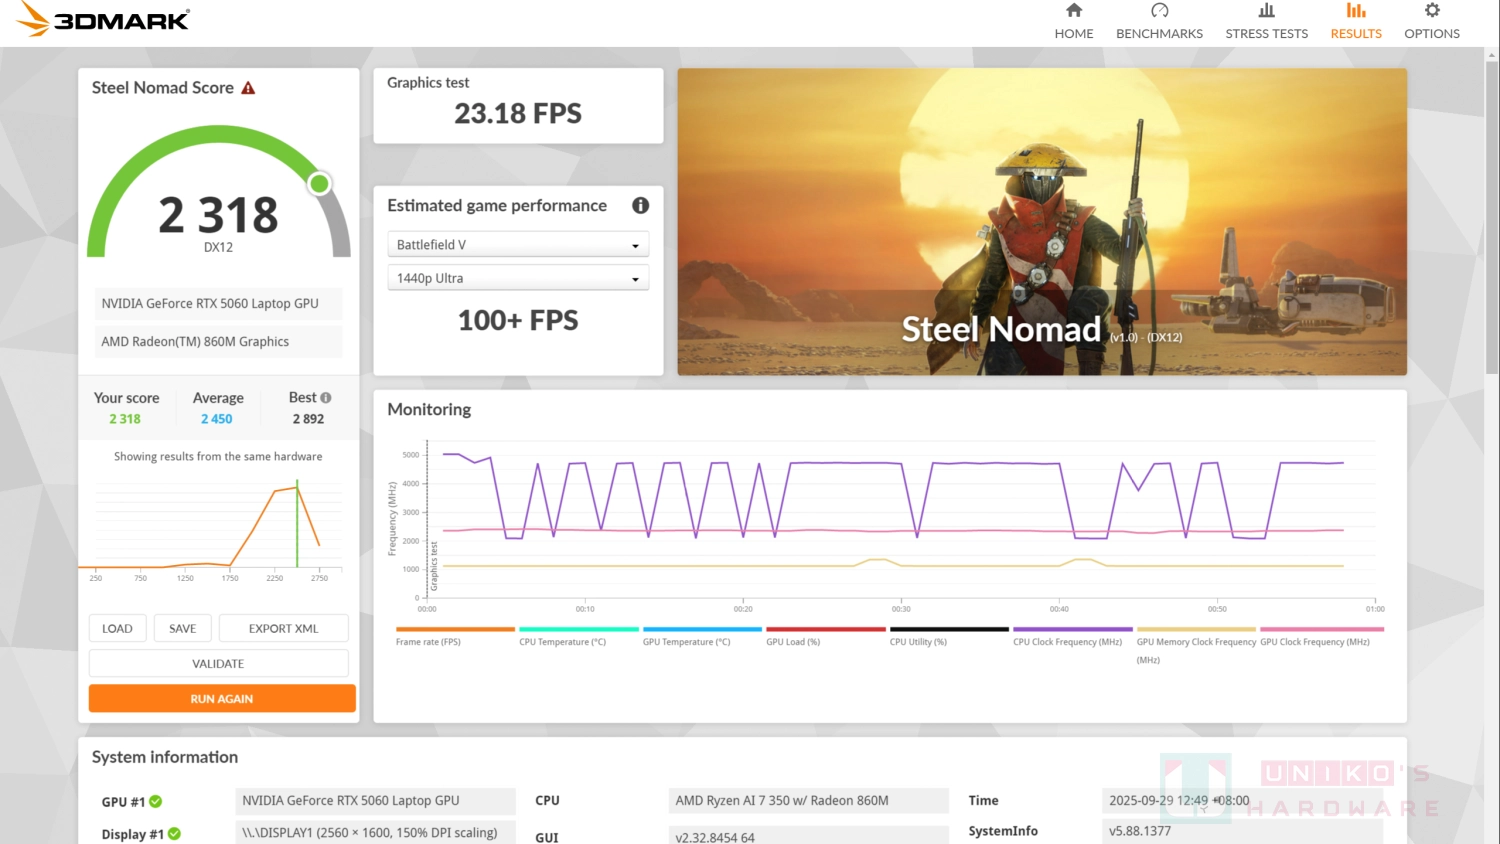
Task: Click the EXPORT XML button
Action: point(284,628)
